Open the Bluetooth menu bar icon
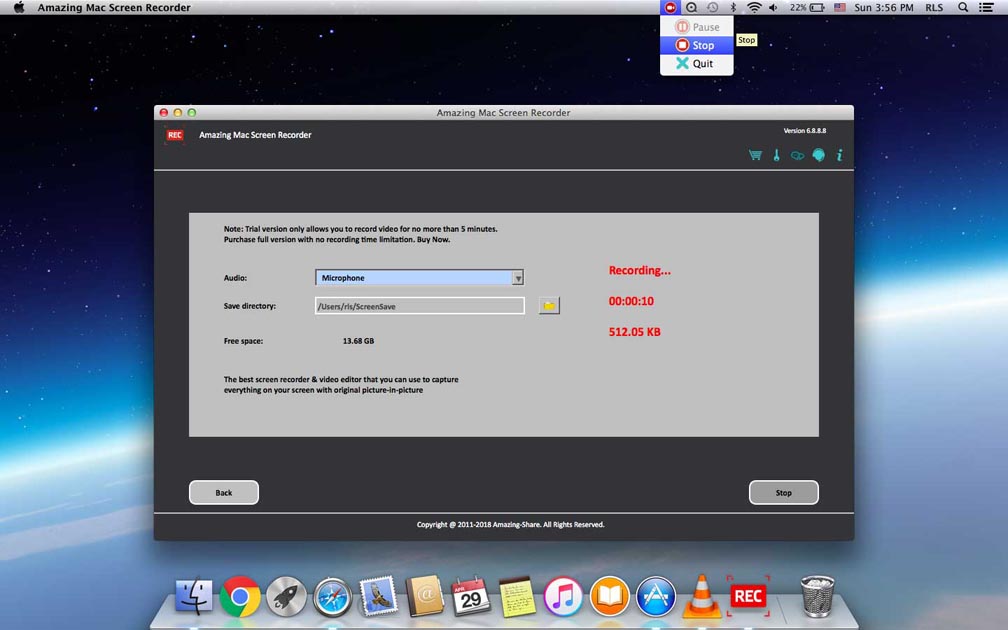Image resolution: width=1008 pixels, height=630 pixels. point(733,8)
